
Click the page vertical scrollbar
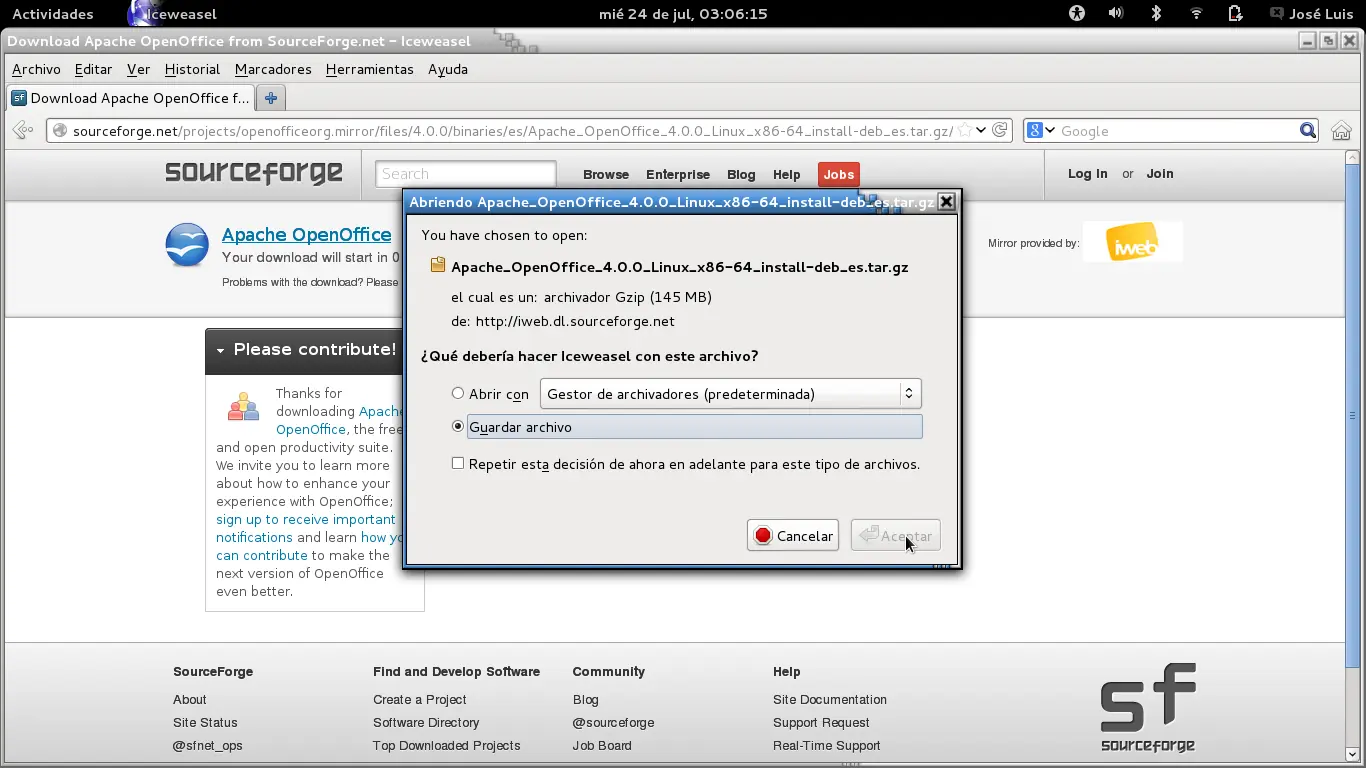[1353, 415]
